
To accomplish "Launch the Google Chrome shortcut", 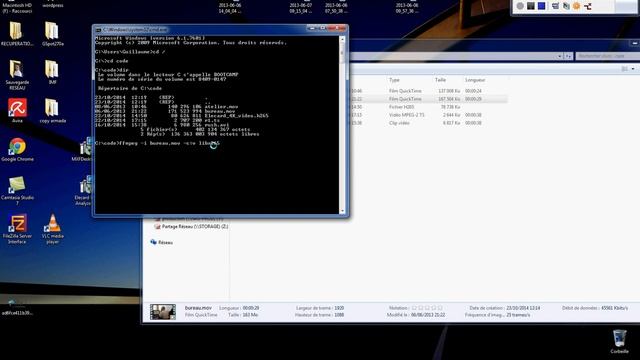I will [x=17, y=149].
